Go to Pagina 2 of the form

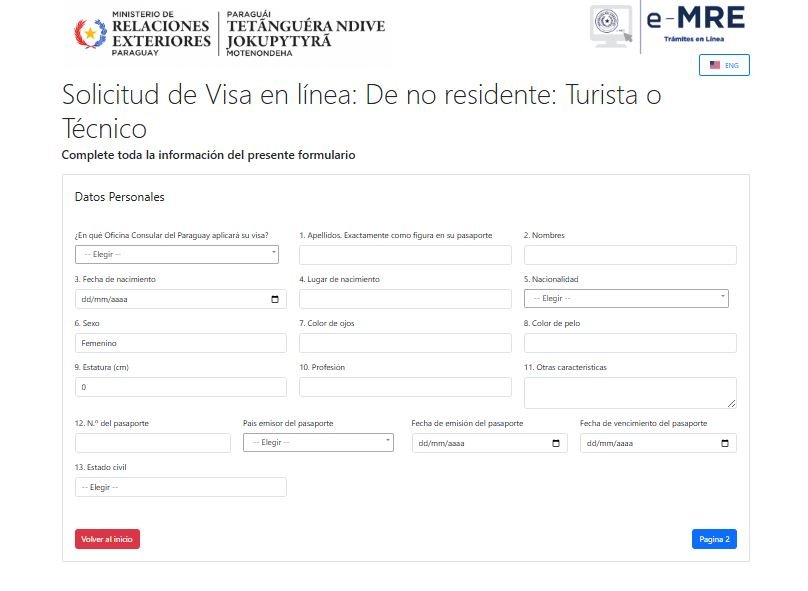coord(714,539)
